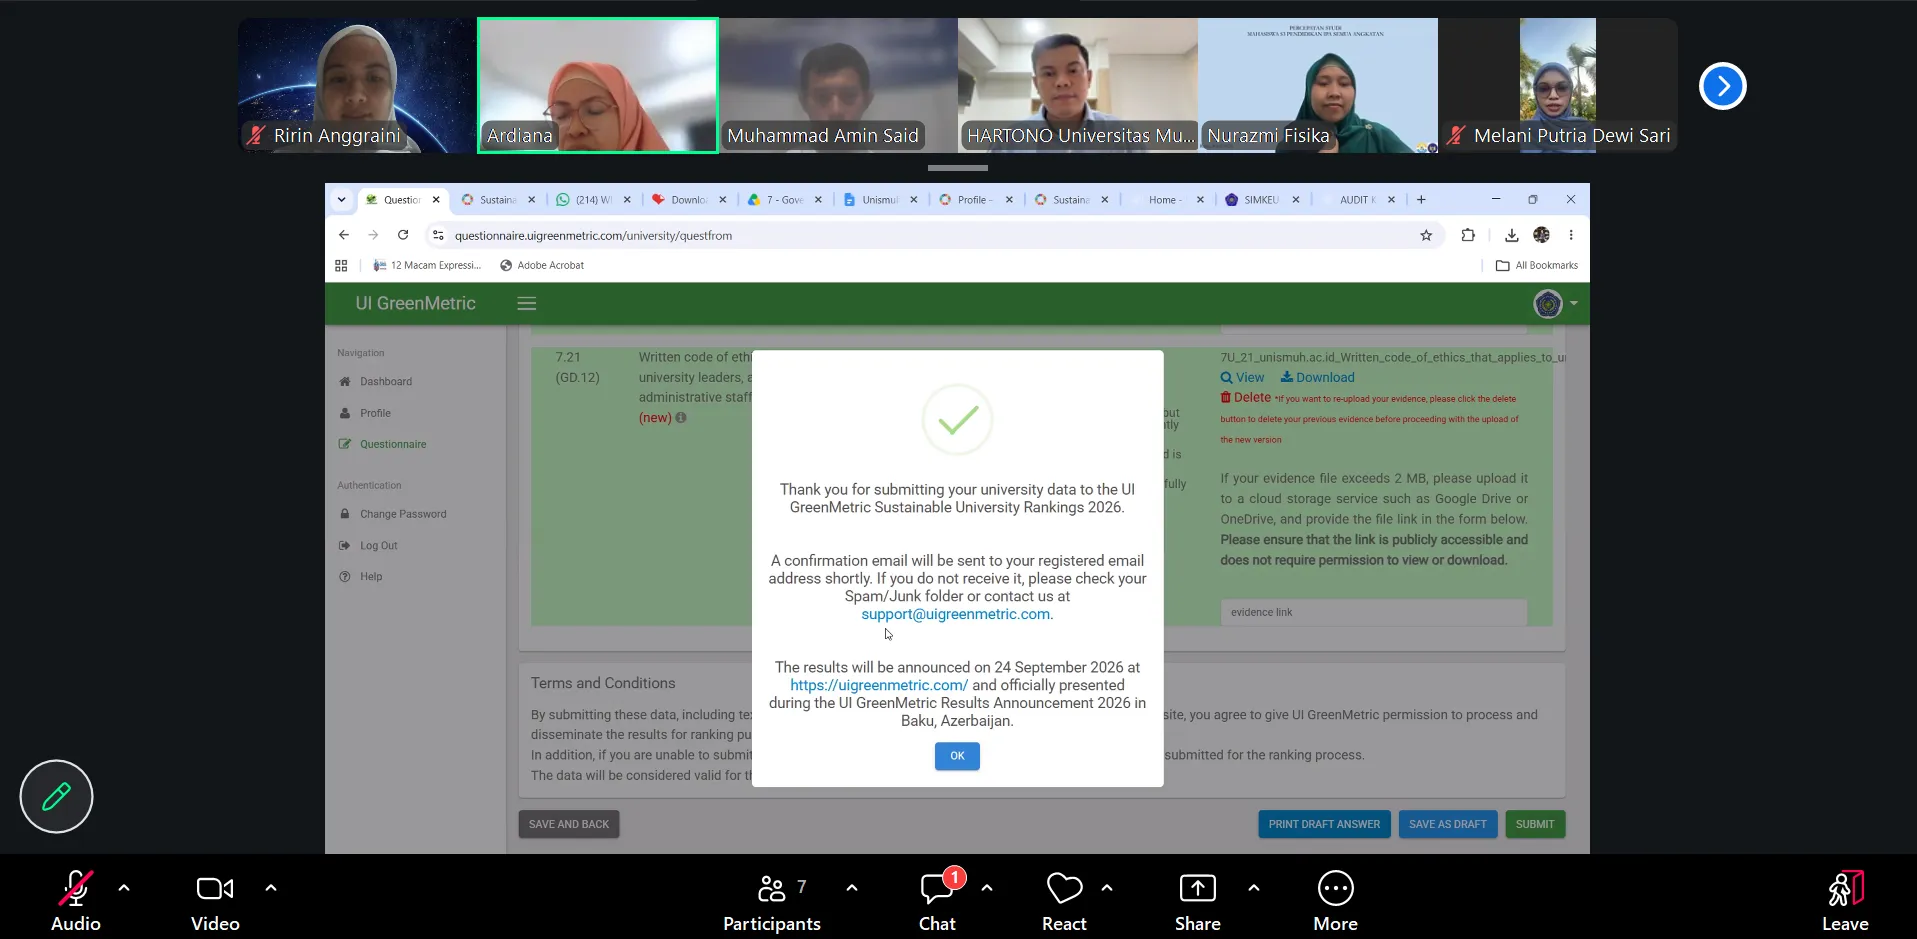The image size is (1917, 939).
Task: Switch to the Unismuh tab
Action: pos(879,200)
